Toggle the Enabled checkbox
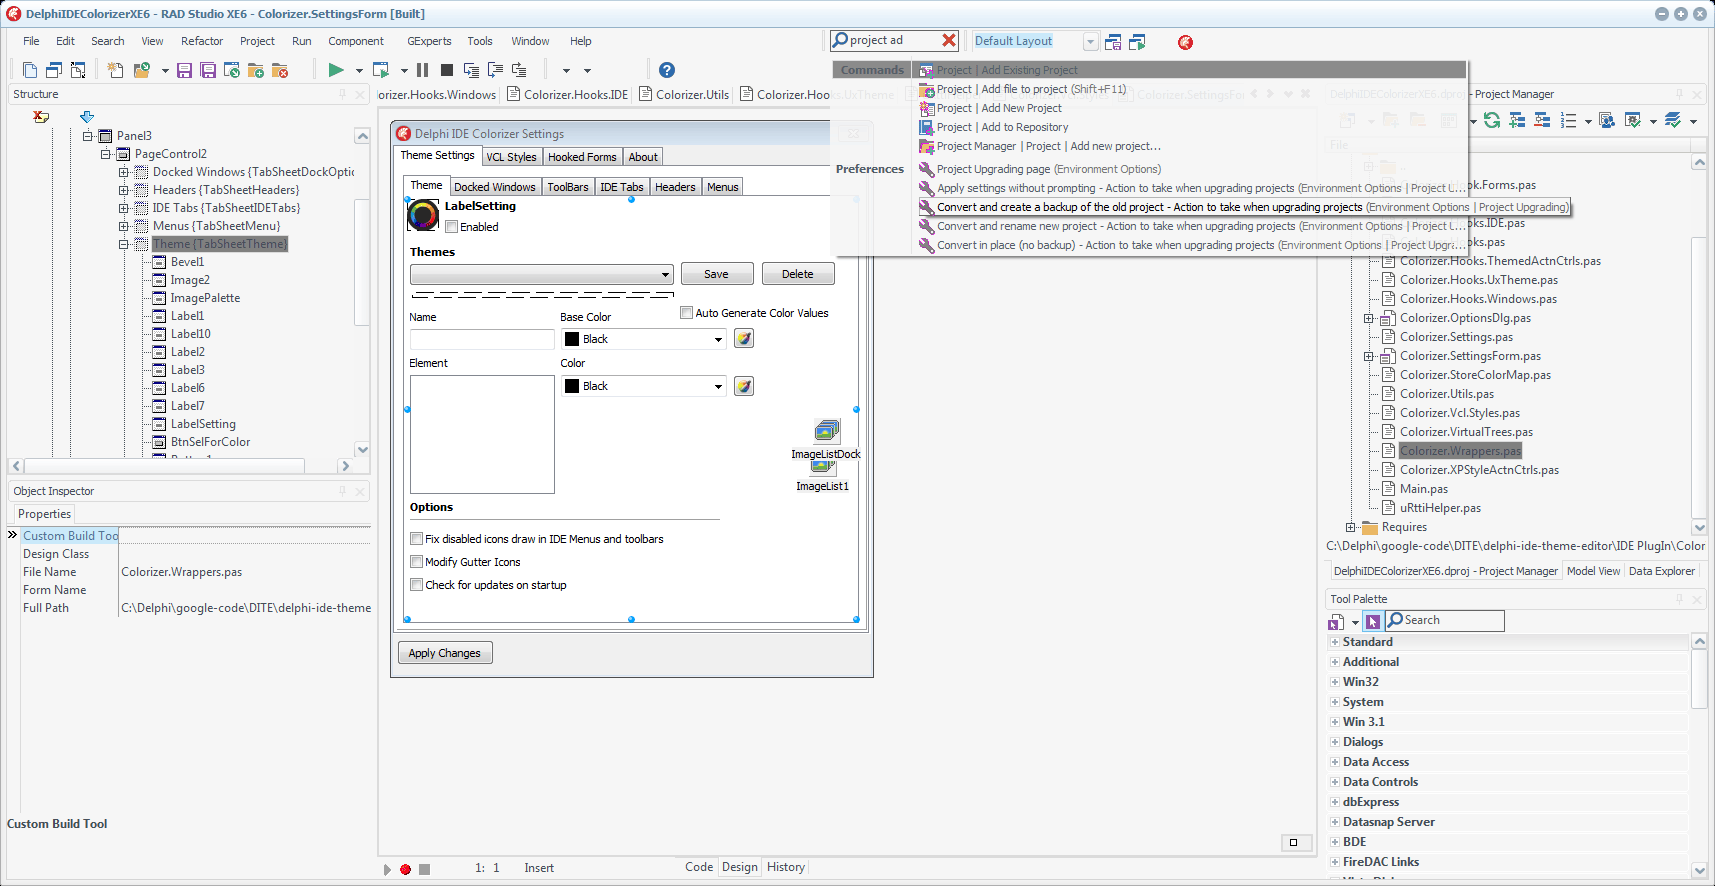 [x=452, y=227]
